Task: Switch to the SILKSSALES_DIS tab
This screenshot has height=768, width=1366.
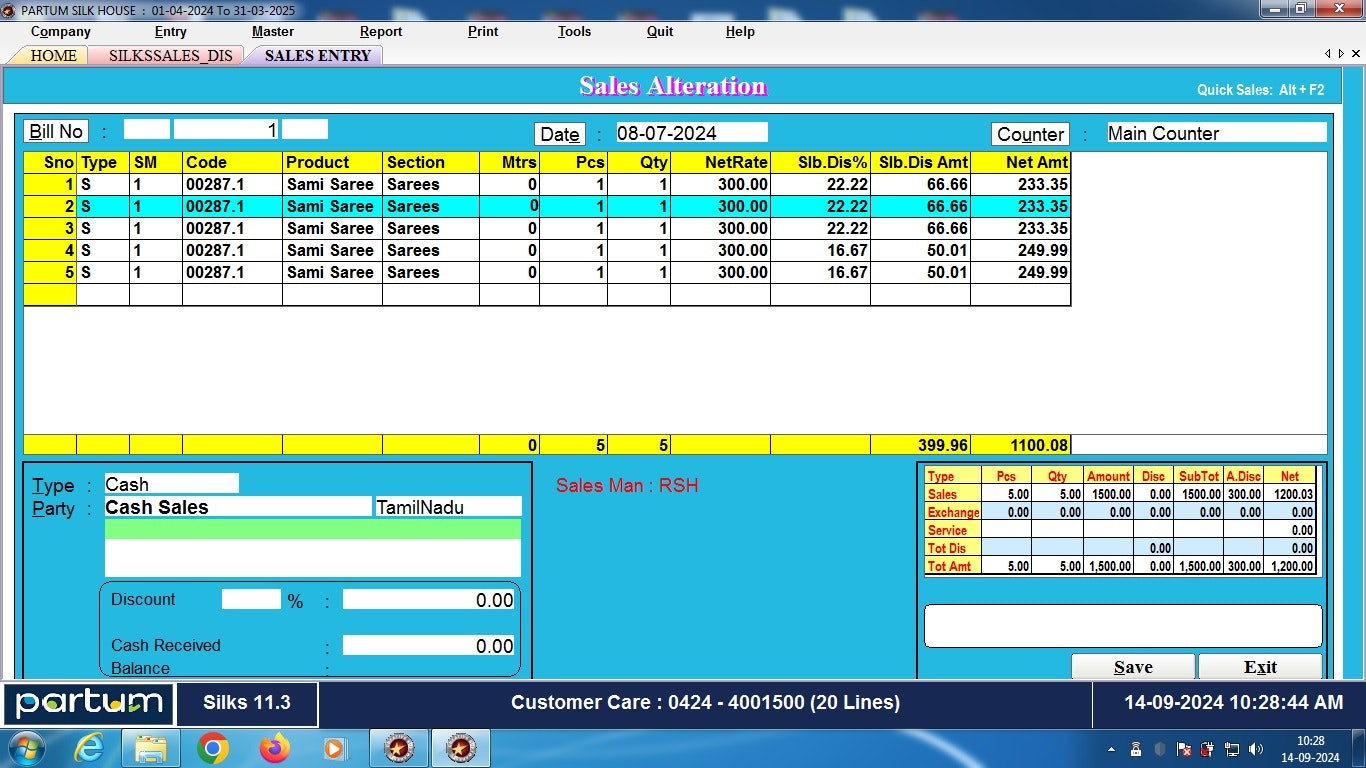Action: [x=166, y=56]
